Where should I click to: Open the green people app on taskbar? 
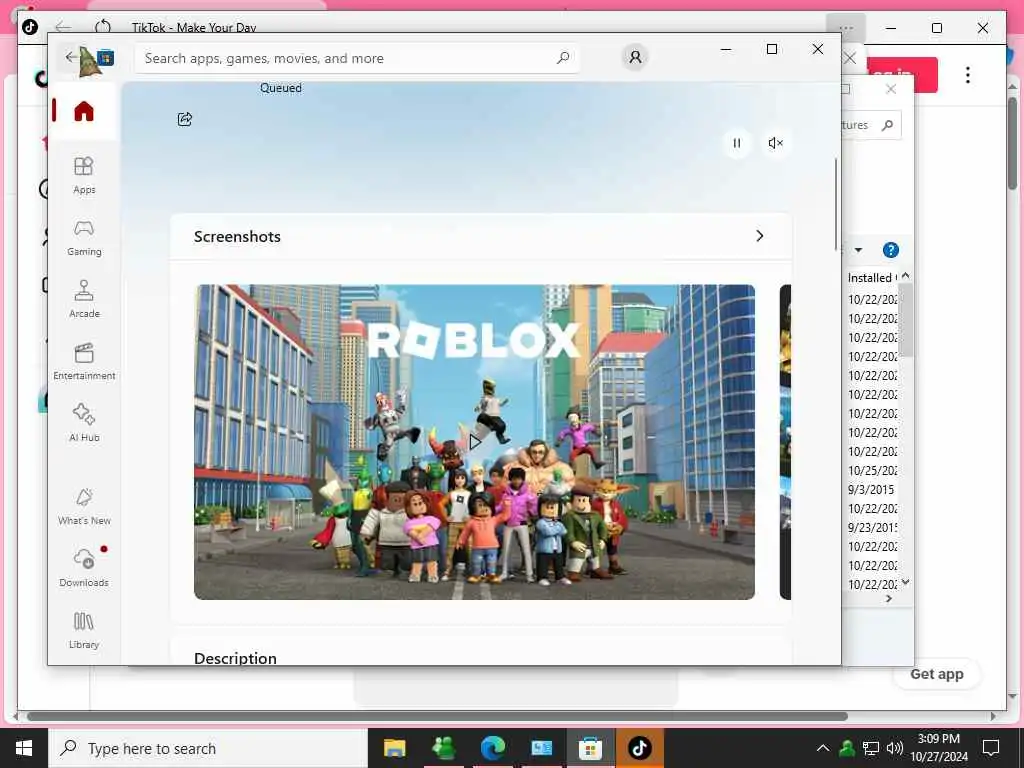443,748
